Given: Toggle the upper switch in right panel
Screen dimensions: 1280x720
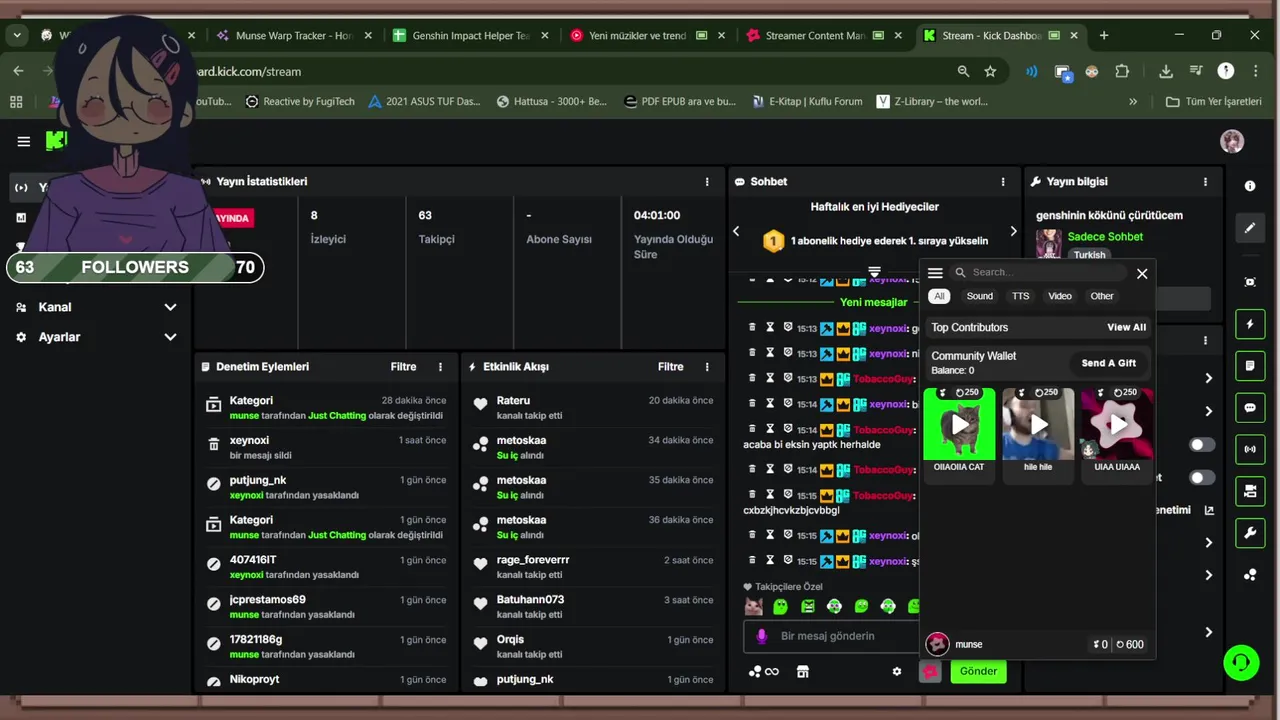Looking at the screenshot, I should (x=1201, y=444).
